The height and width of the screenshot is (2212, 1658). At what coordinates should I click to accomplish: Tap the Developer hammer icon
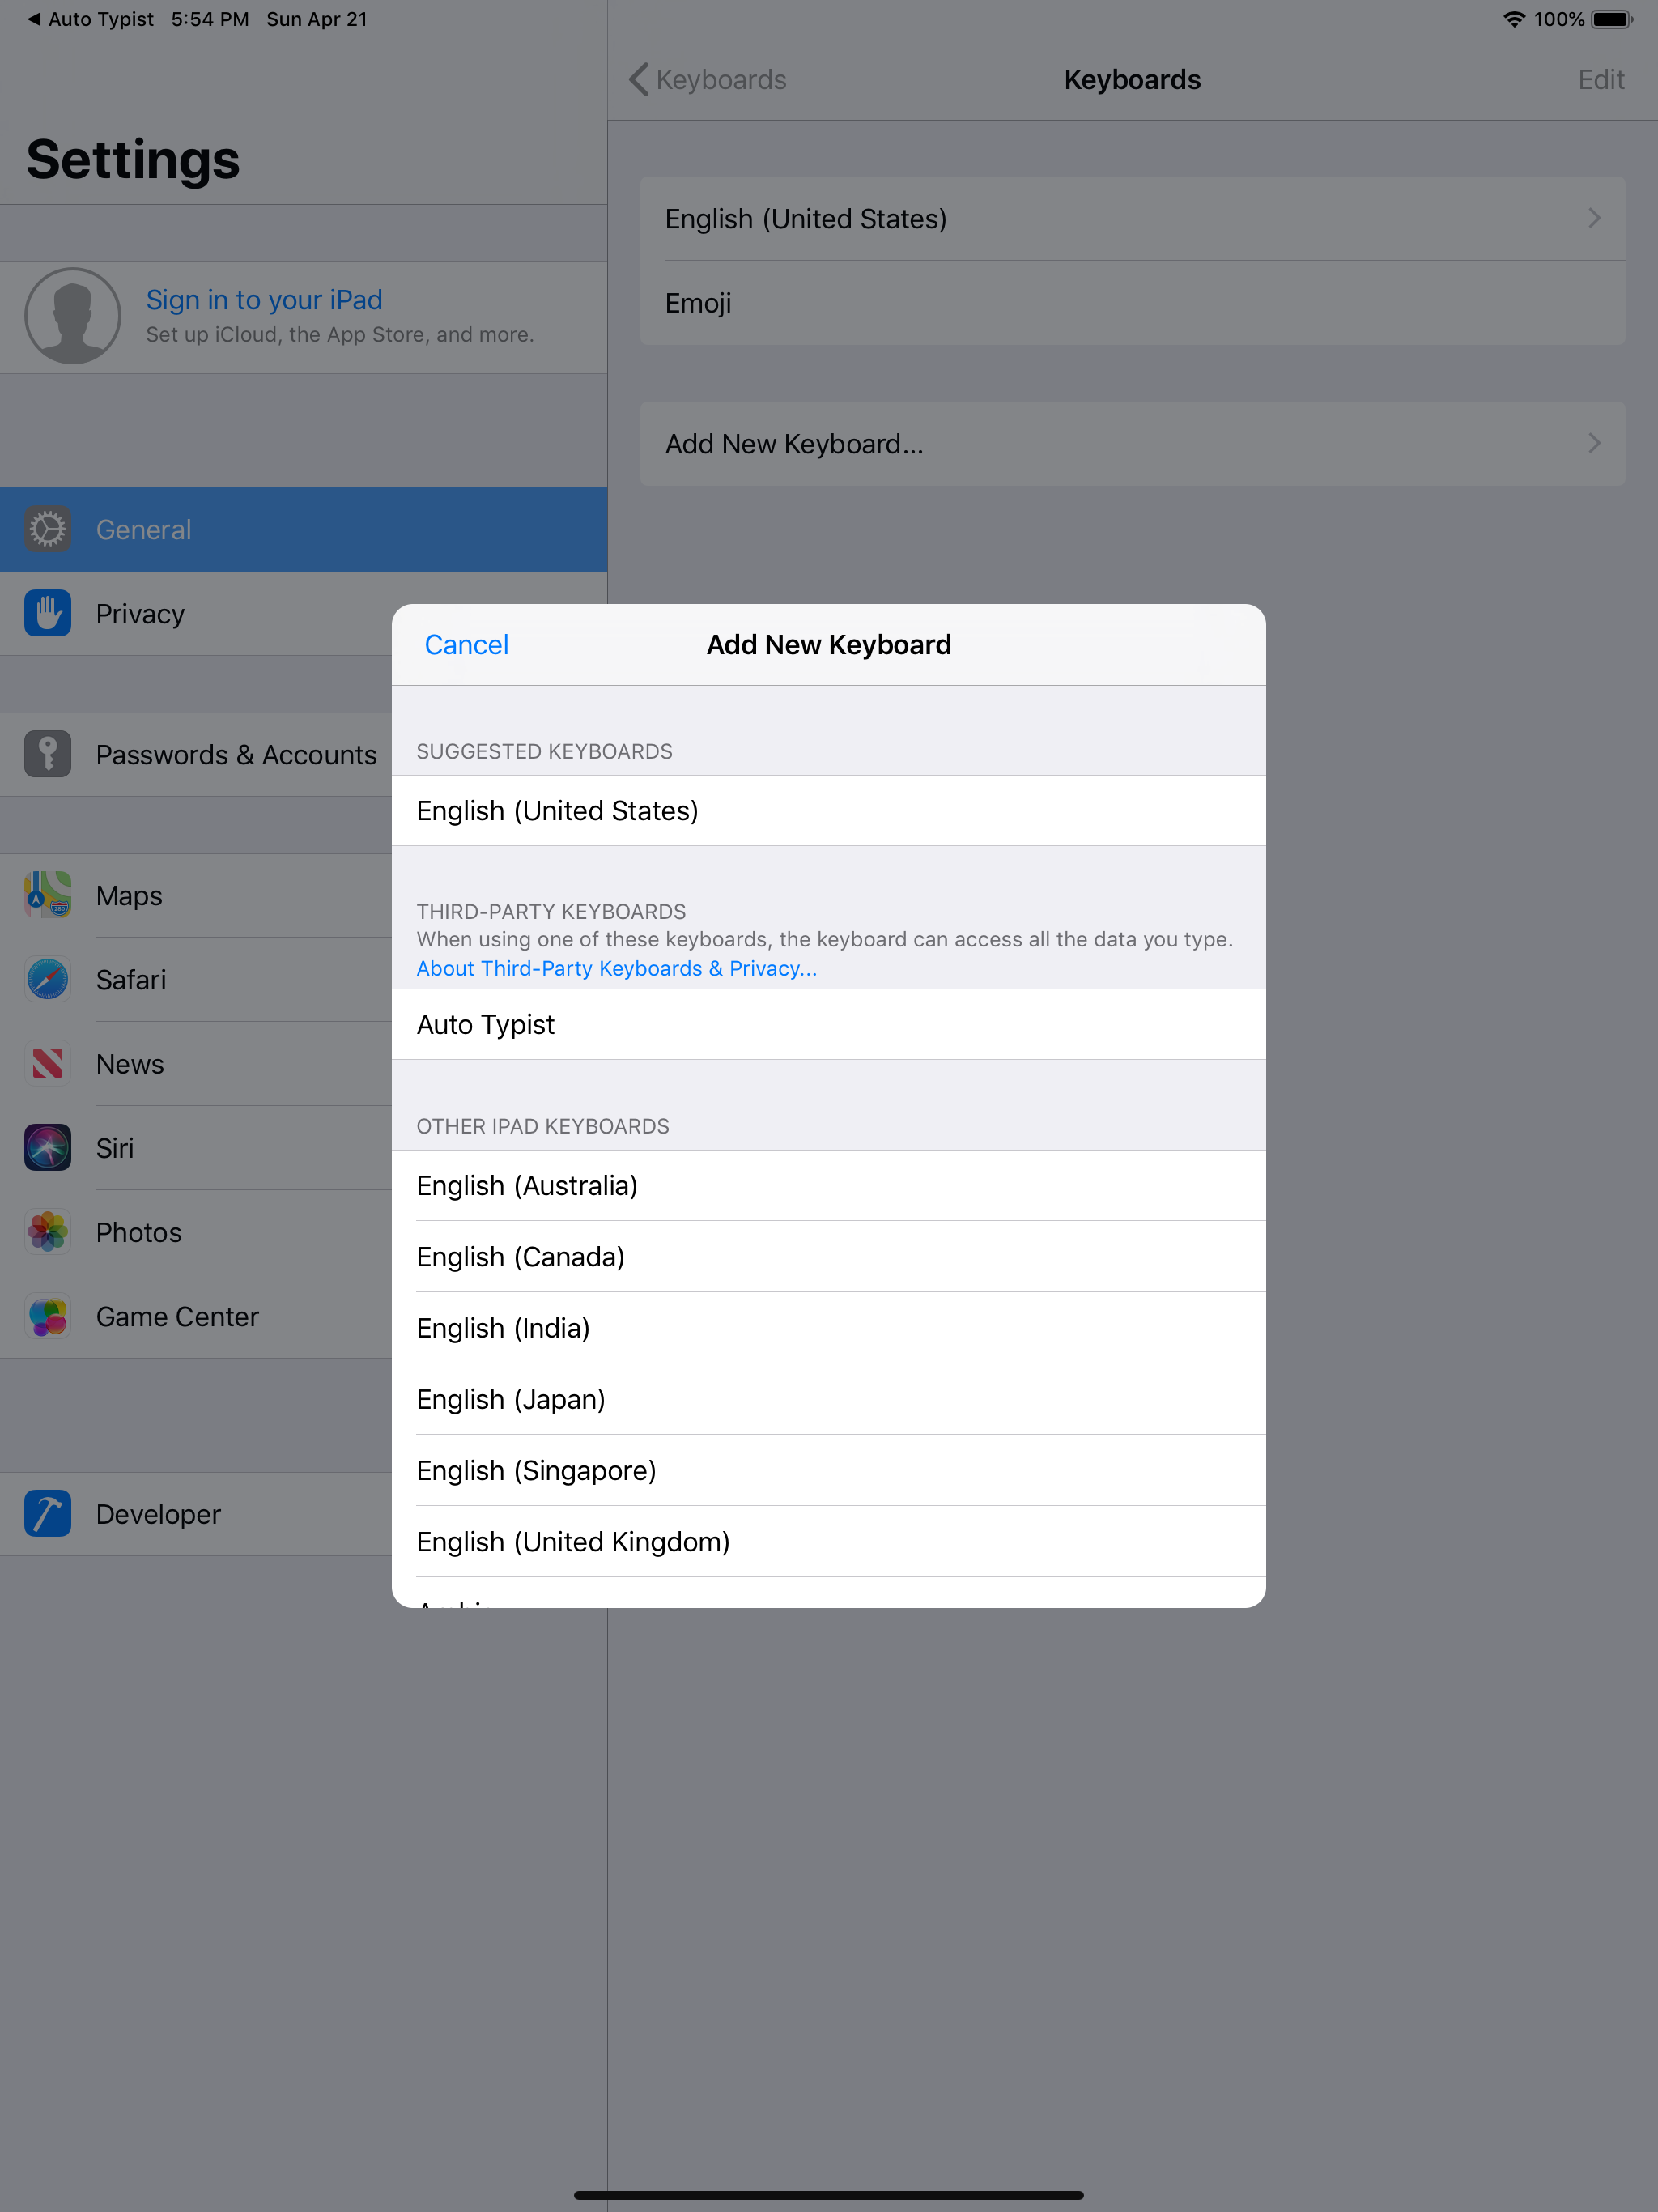(47, 1513)
